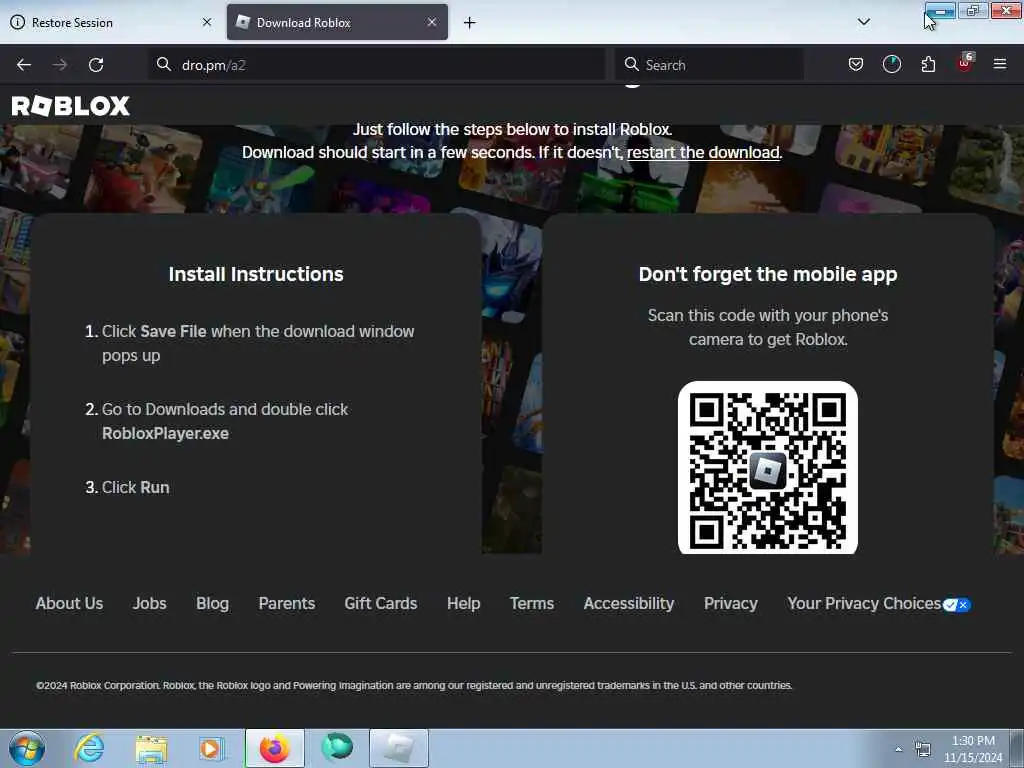Click the Install Instructions heading
The image size is (1024, 768).
click(256, 274)
